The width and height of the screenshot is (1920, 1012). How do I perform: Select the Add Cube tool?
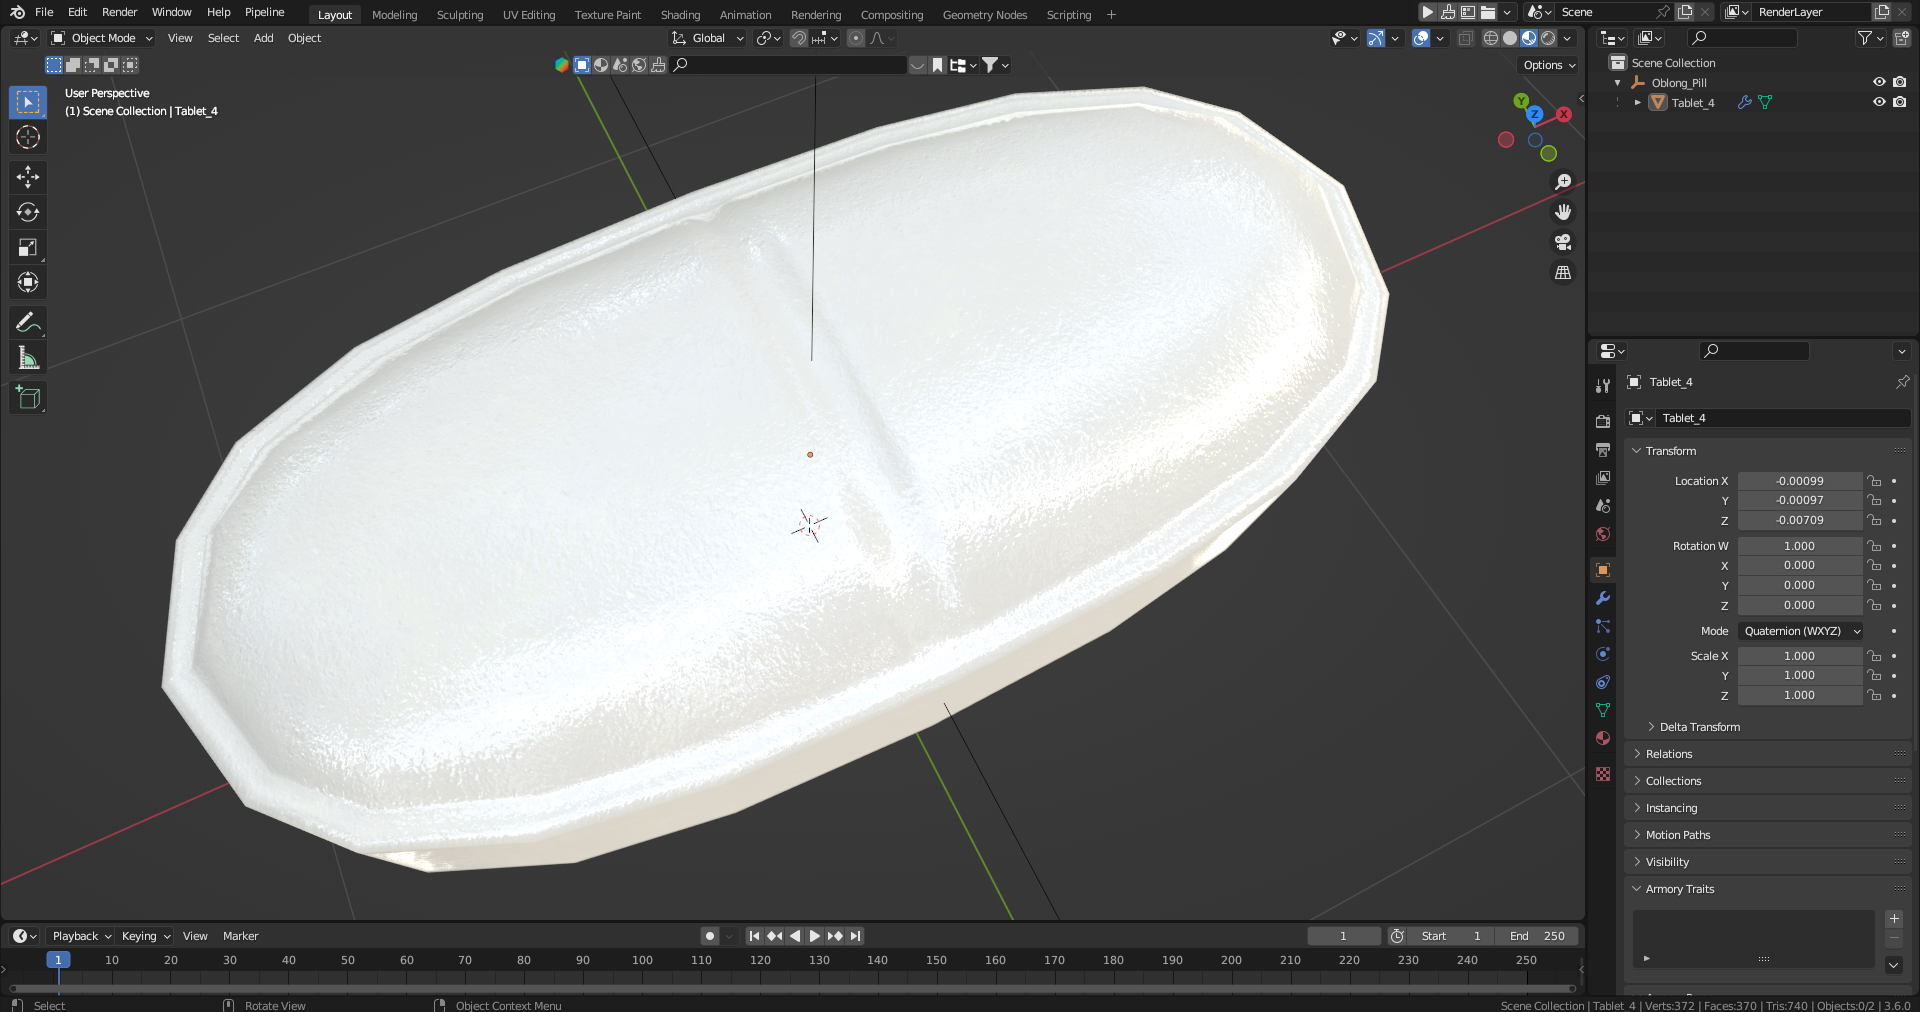tap(28, 397)
